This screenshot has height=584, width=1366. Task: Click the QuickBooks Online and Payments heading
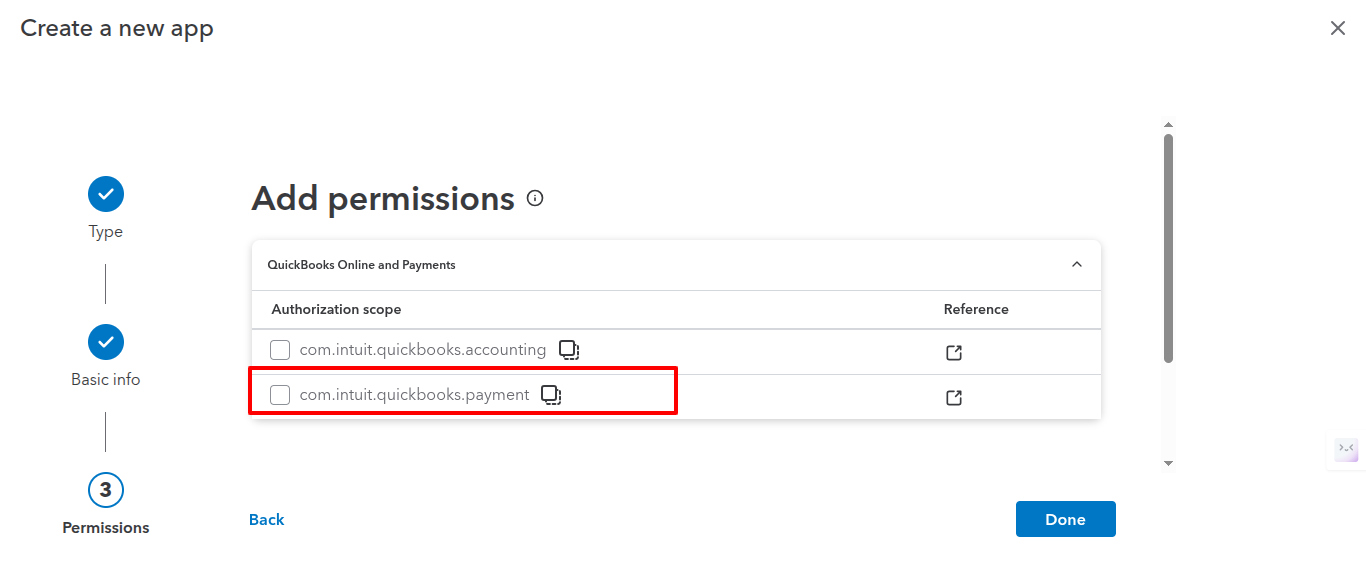(x=361, y=265)
